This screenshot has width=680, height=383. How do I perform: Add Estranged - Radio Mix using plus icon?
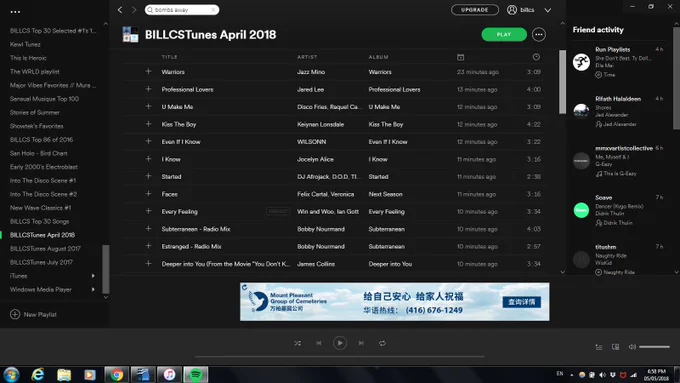coord(148,246)
